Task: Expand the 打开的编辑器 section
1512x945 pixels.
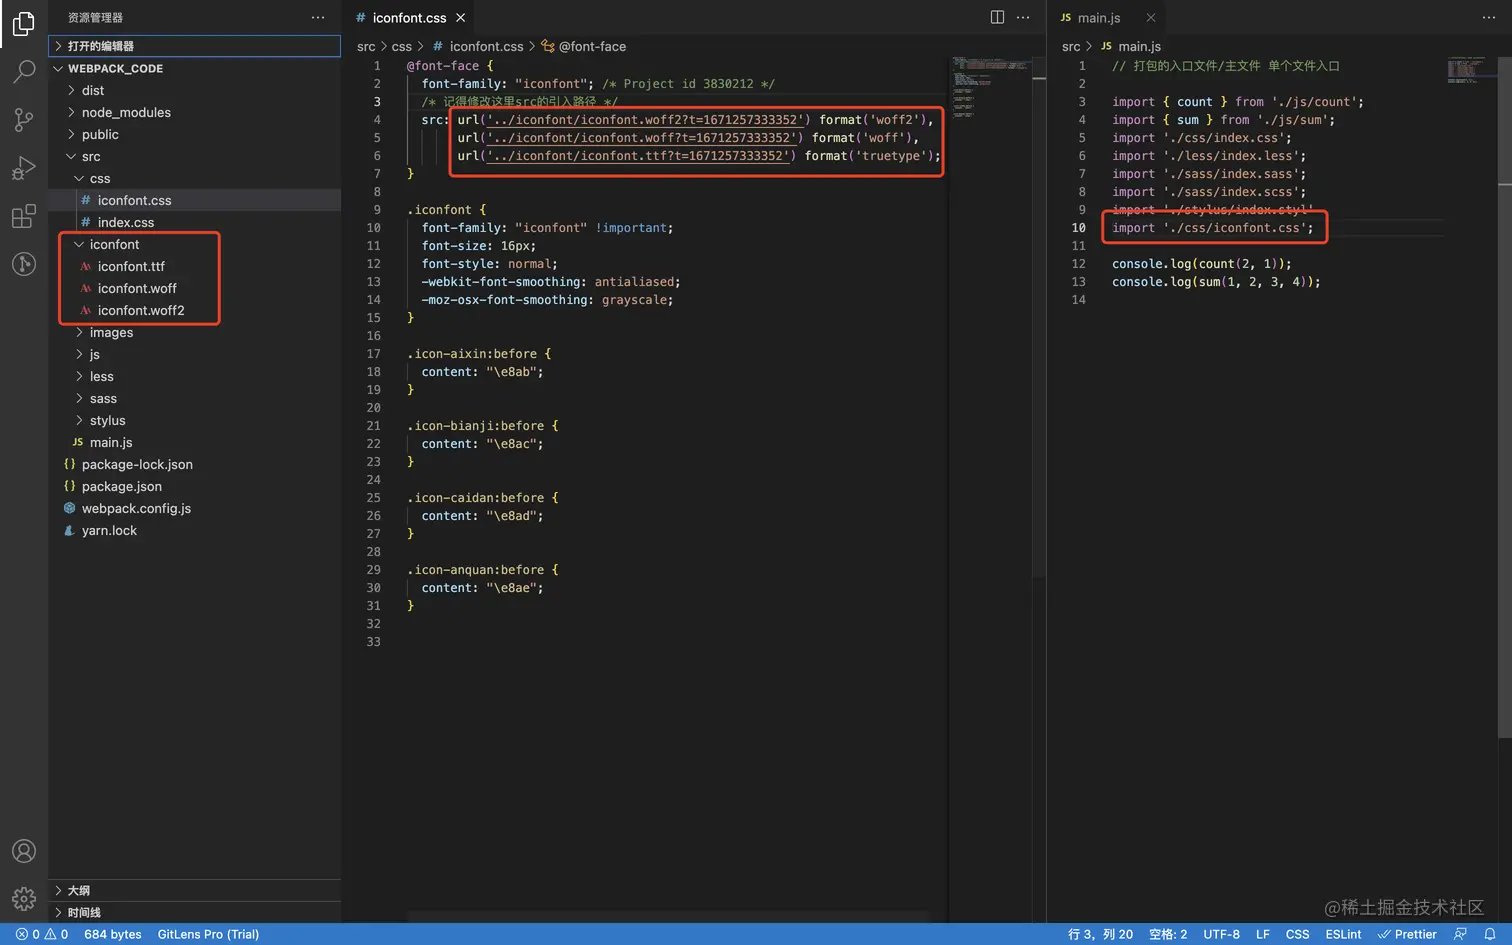Action: tap(195, 46)
